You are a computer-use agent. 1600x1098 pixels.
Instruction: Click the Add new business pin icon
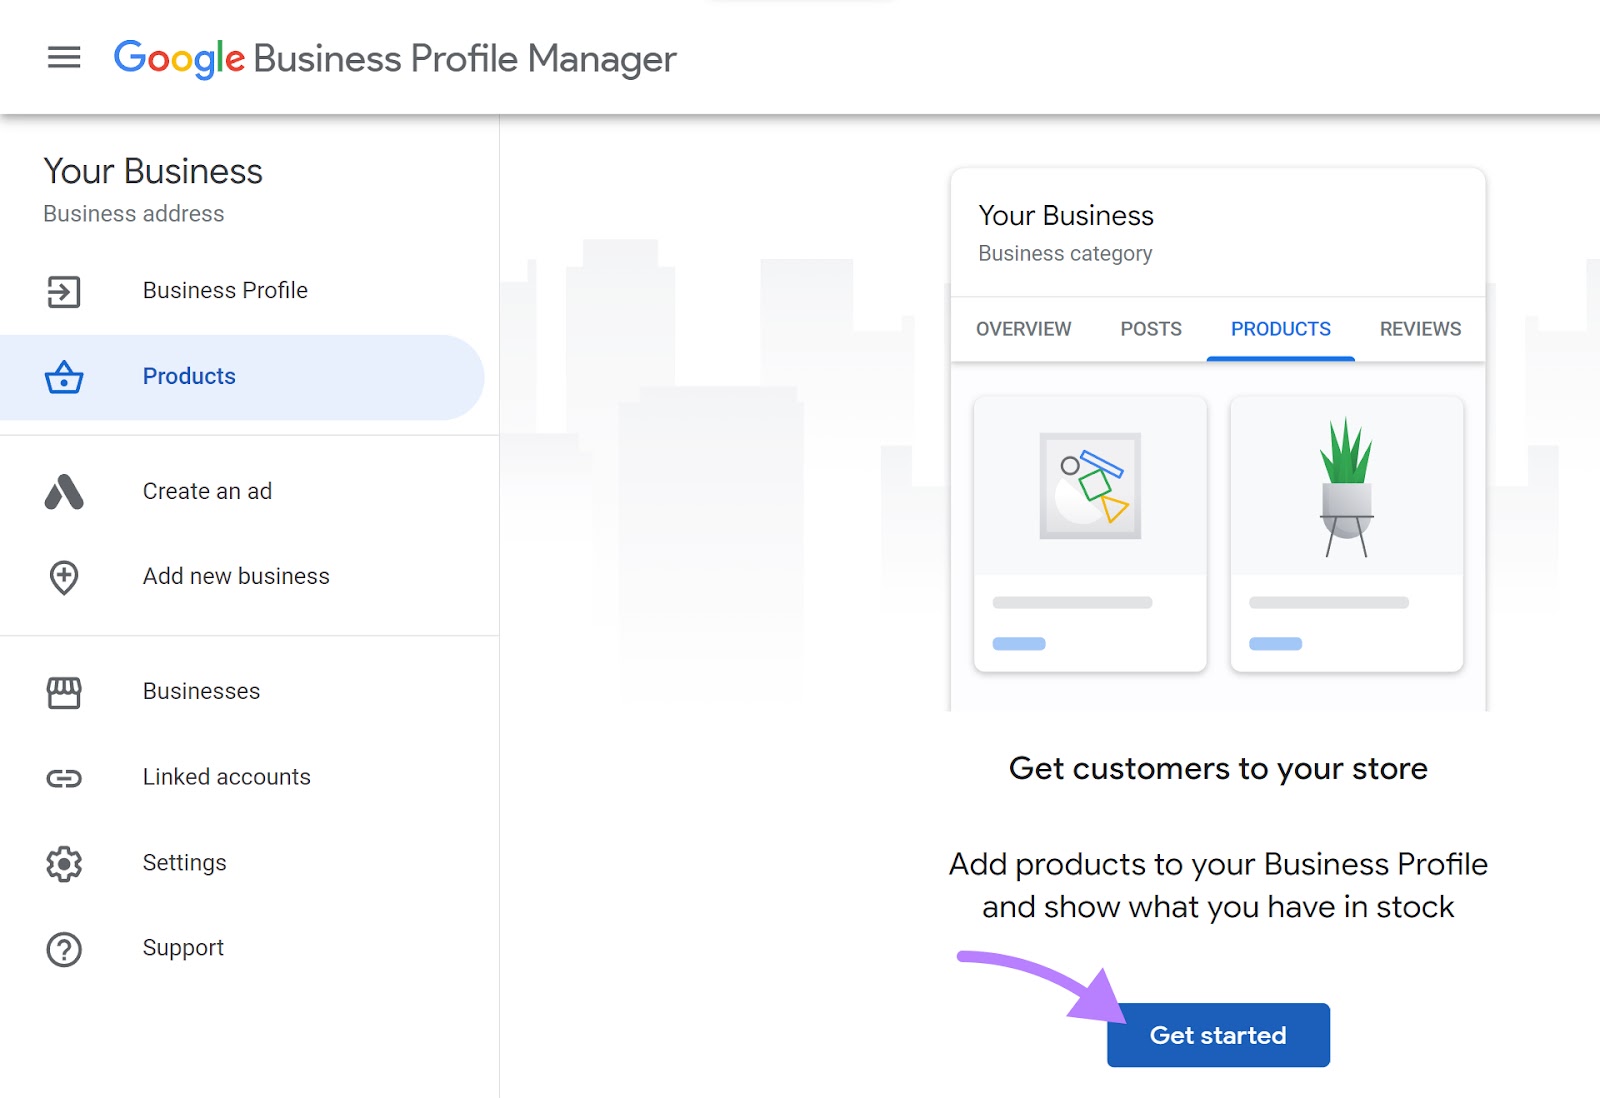tap(63, 577)
